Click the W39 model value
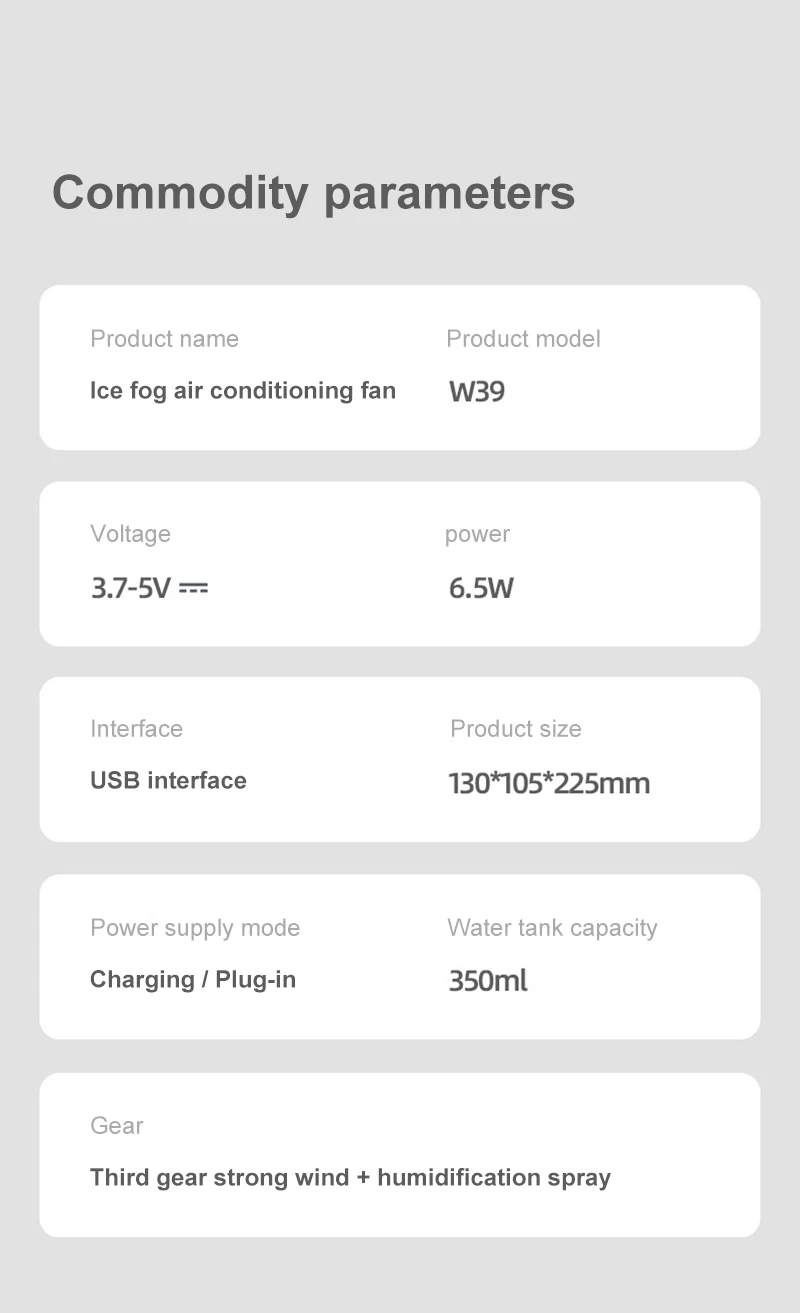This screenshot has width=800, height=1313. click(477, 391)
